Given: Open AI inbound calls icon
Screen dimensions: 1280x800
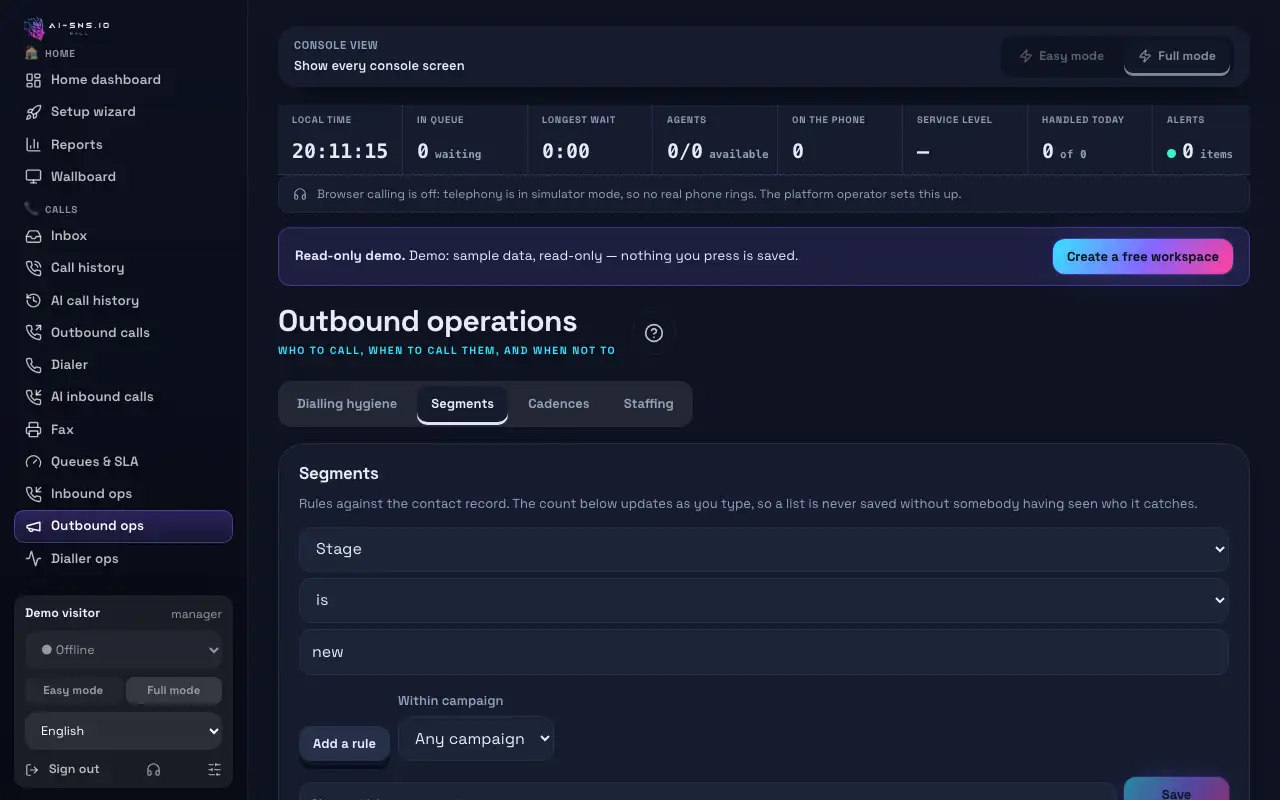Looking at the screenshot, I should tap(33, 397).
